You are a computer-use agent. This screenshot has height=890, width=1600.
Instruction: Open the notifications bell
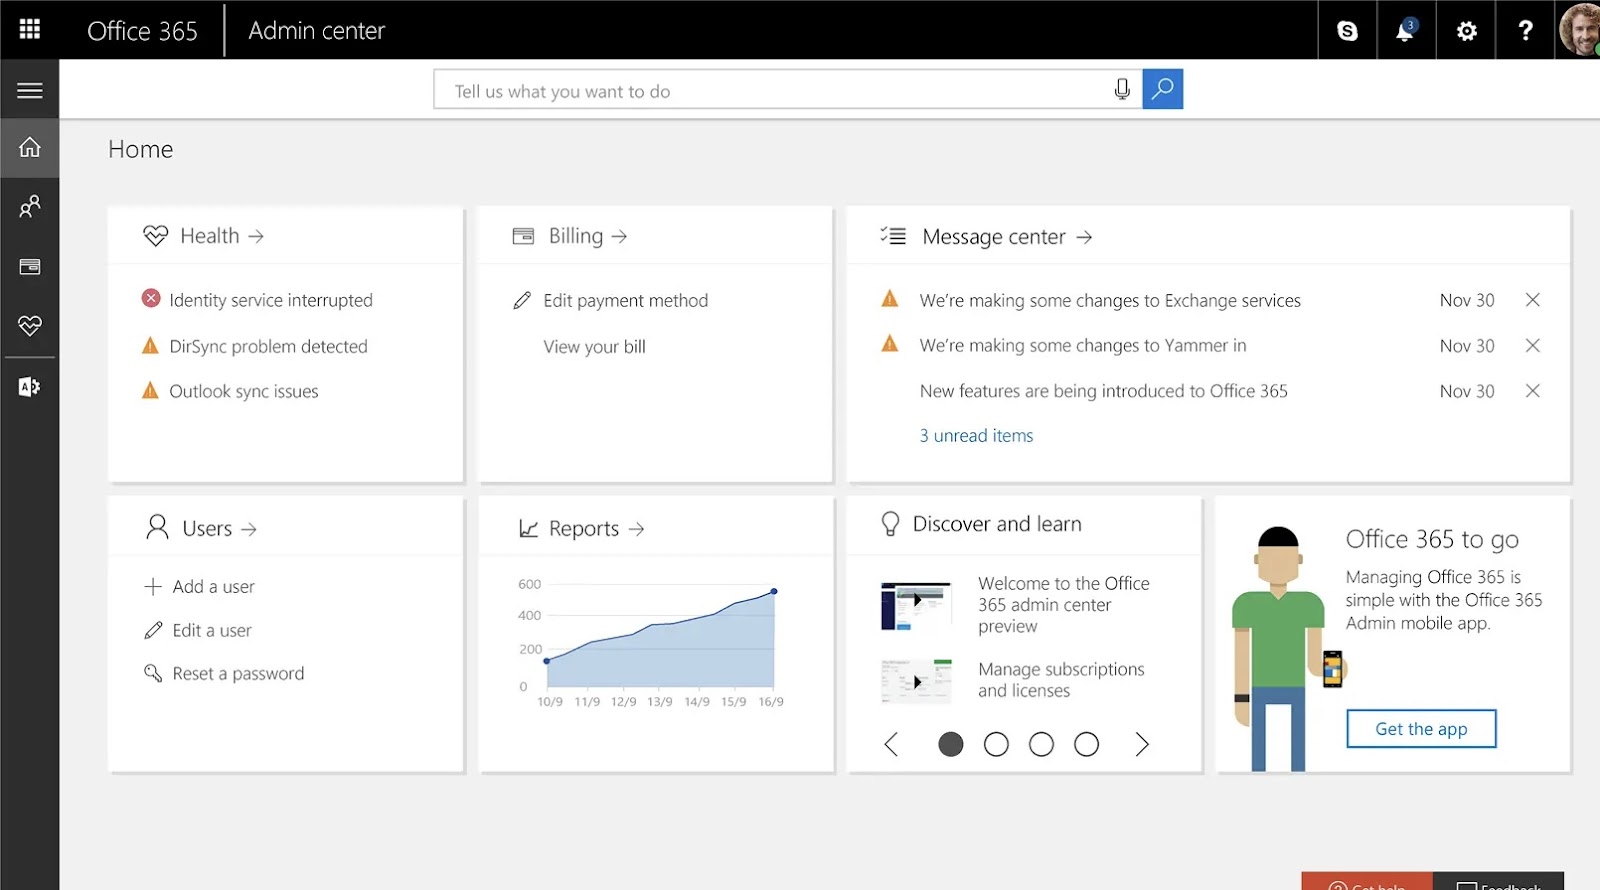click(x=1405, y=31)
